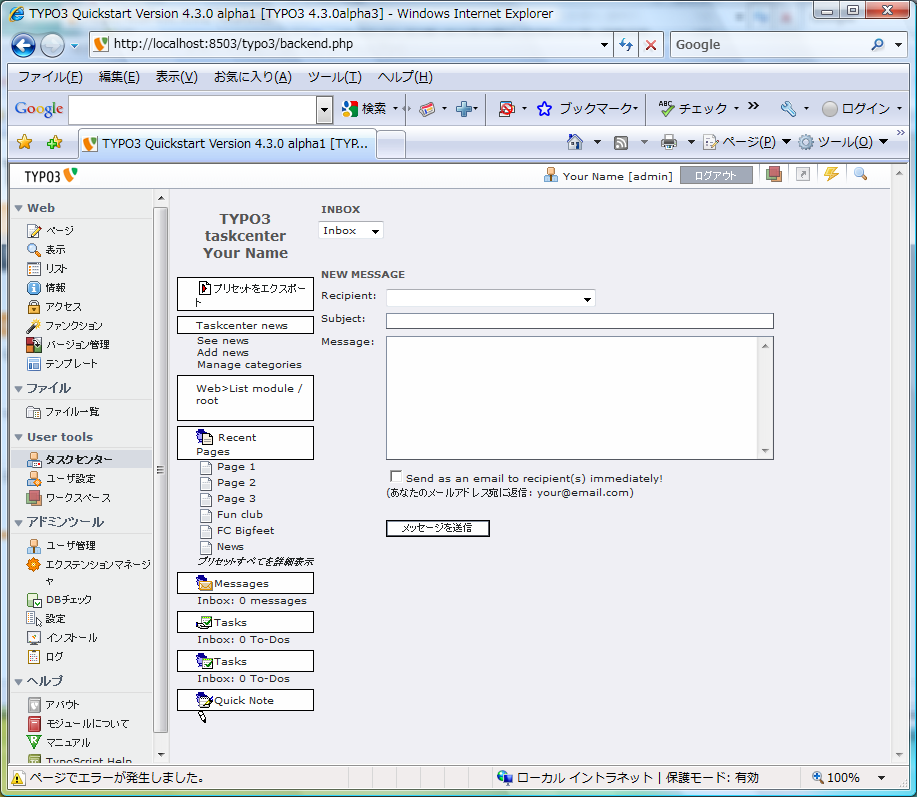The image size is (917, 797).
Task: Open the Inbox dropdown
Action: [x=351, y=230]
